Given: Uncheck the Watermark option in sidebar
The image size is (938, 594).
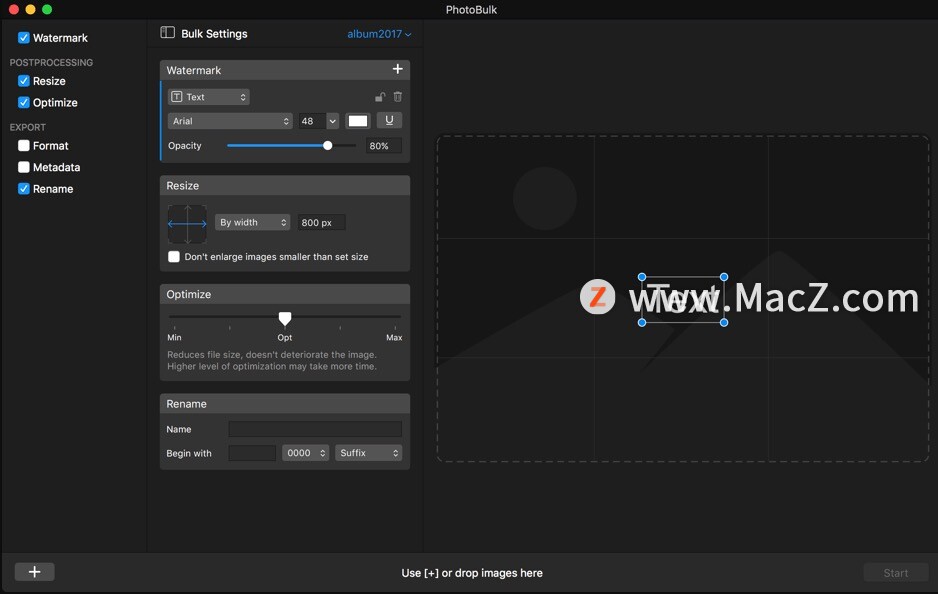Looking at the screenshot, I should 24,38.
